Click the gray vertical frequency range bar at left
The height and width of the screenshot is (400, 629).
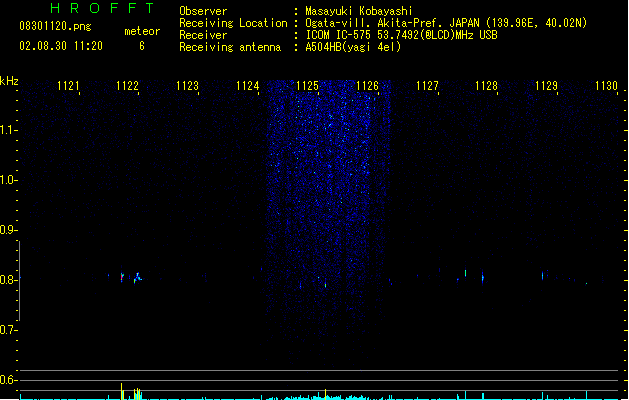(x=19, y=280)
